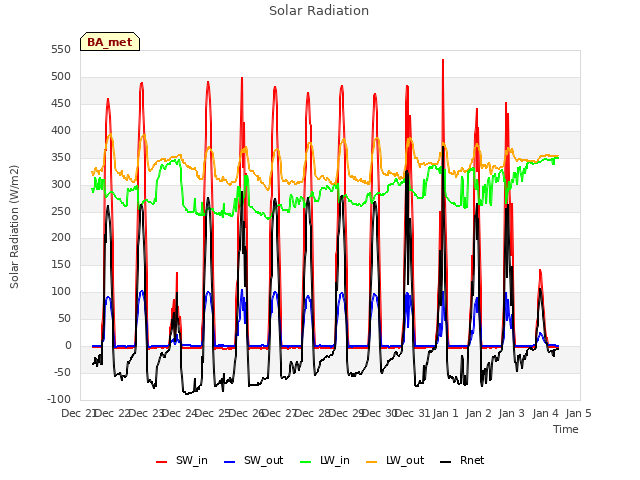640x480 pixels.
Task: Click the 550 y-axis tick label
Action: [61, 50]
